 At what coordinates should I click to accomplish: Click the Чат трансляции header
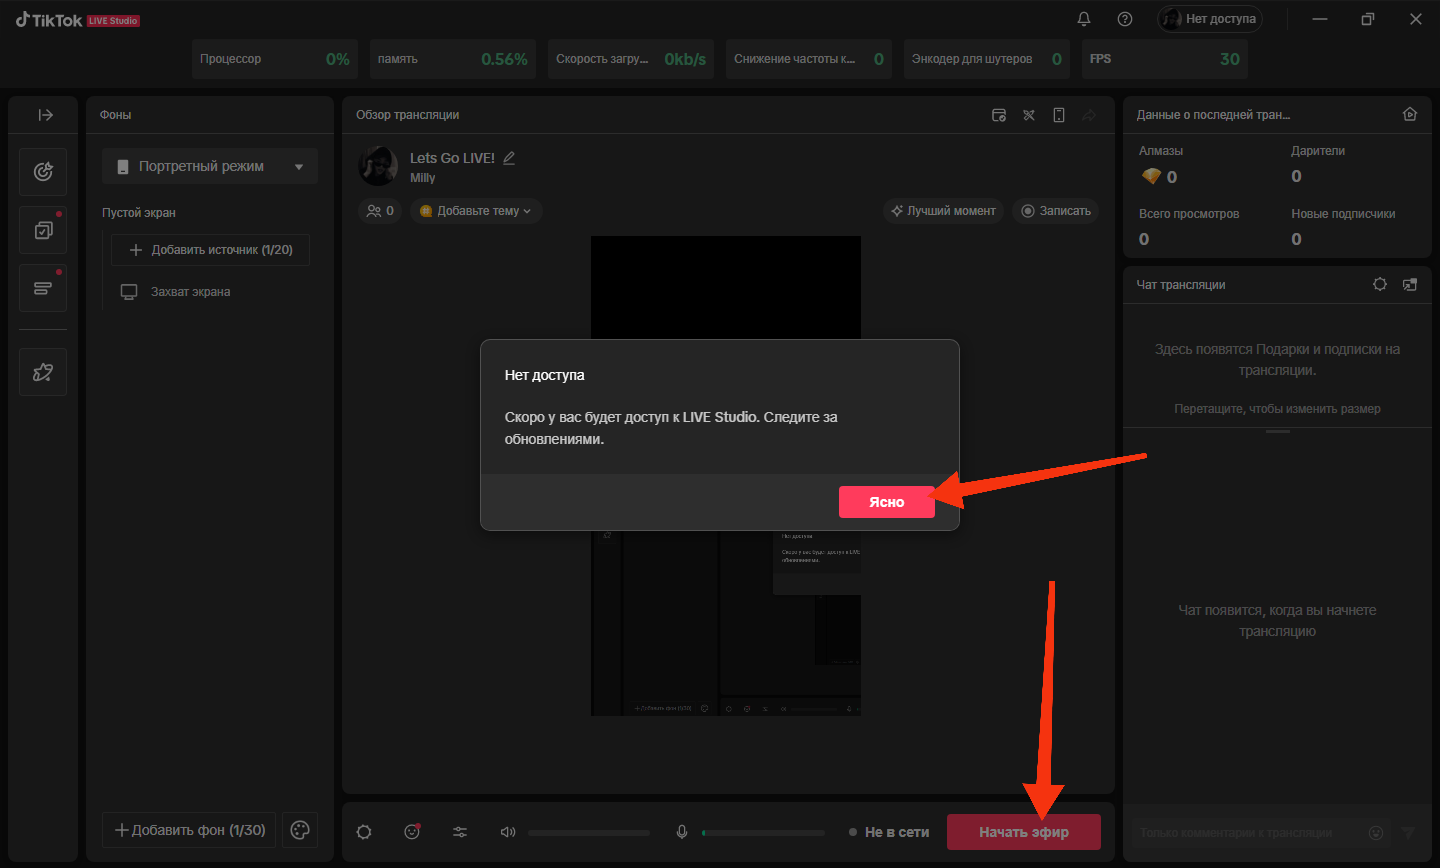point(1181,285)
